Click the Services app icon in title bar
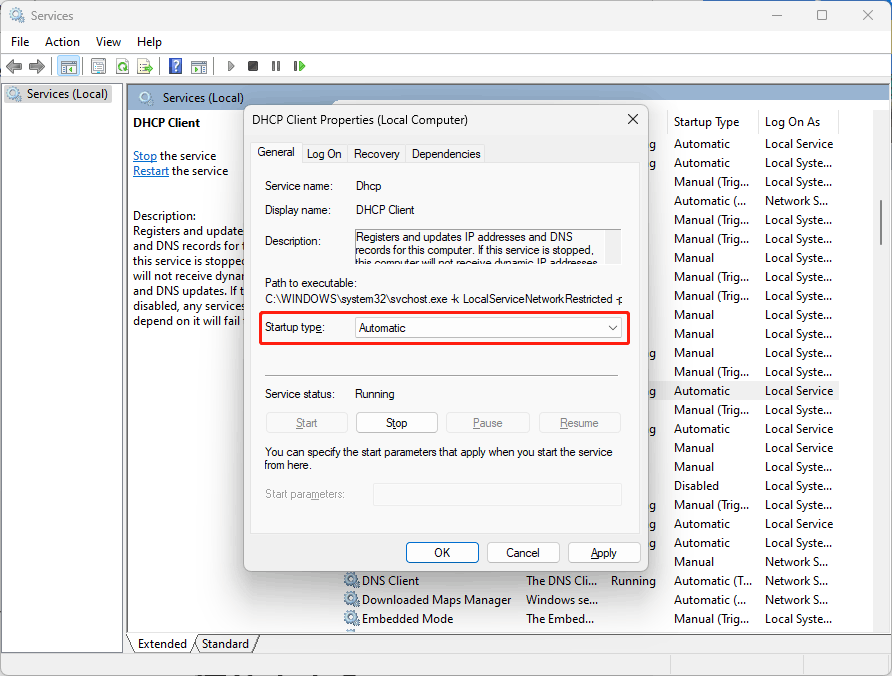Viewport: 892px width, 676px height. (x=17, y=15)
